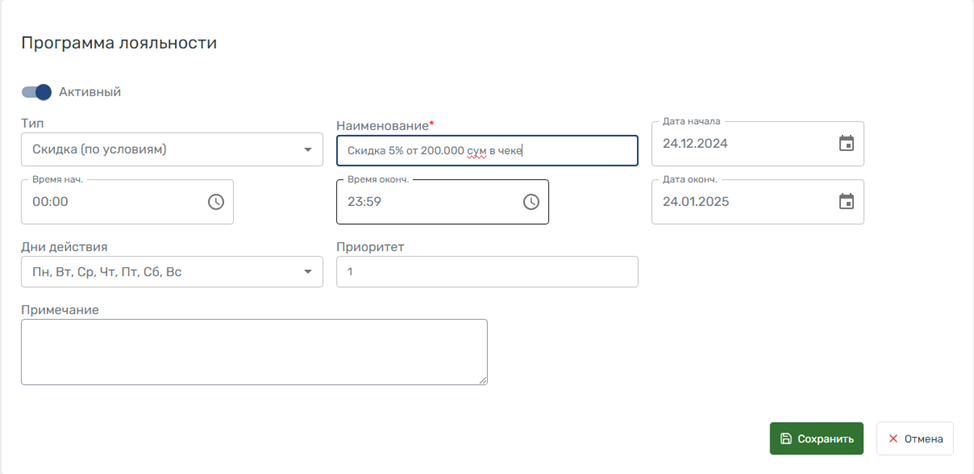Image resolution: width=974 pixels, height=474 pixels.
Task: Click the clock icon in Время оконч.
Action: (x=531, y=202)
